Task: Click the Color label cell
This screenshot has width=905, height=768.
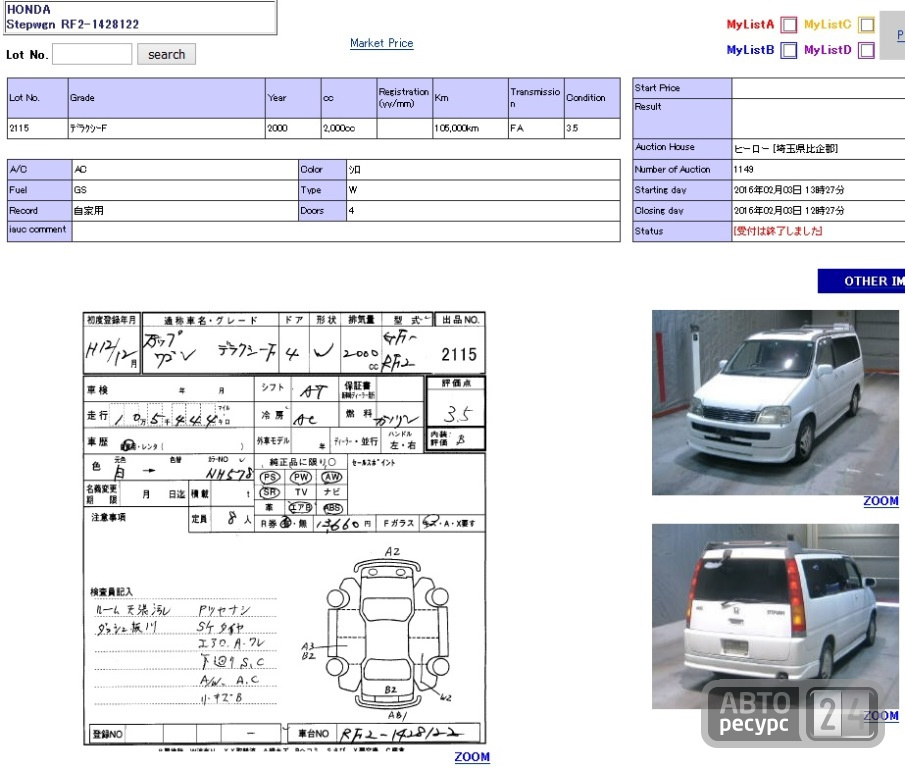Action: 322,170
